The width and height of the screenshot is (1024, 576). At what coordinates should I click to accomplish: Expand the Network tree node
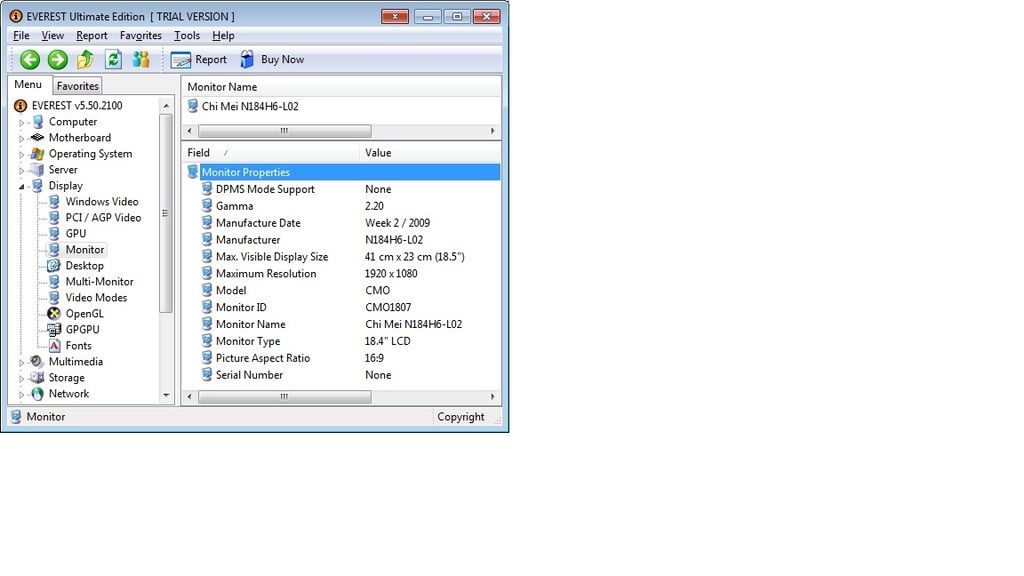click(21, 394)
